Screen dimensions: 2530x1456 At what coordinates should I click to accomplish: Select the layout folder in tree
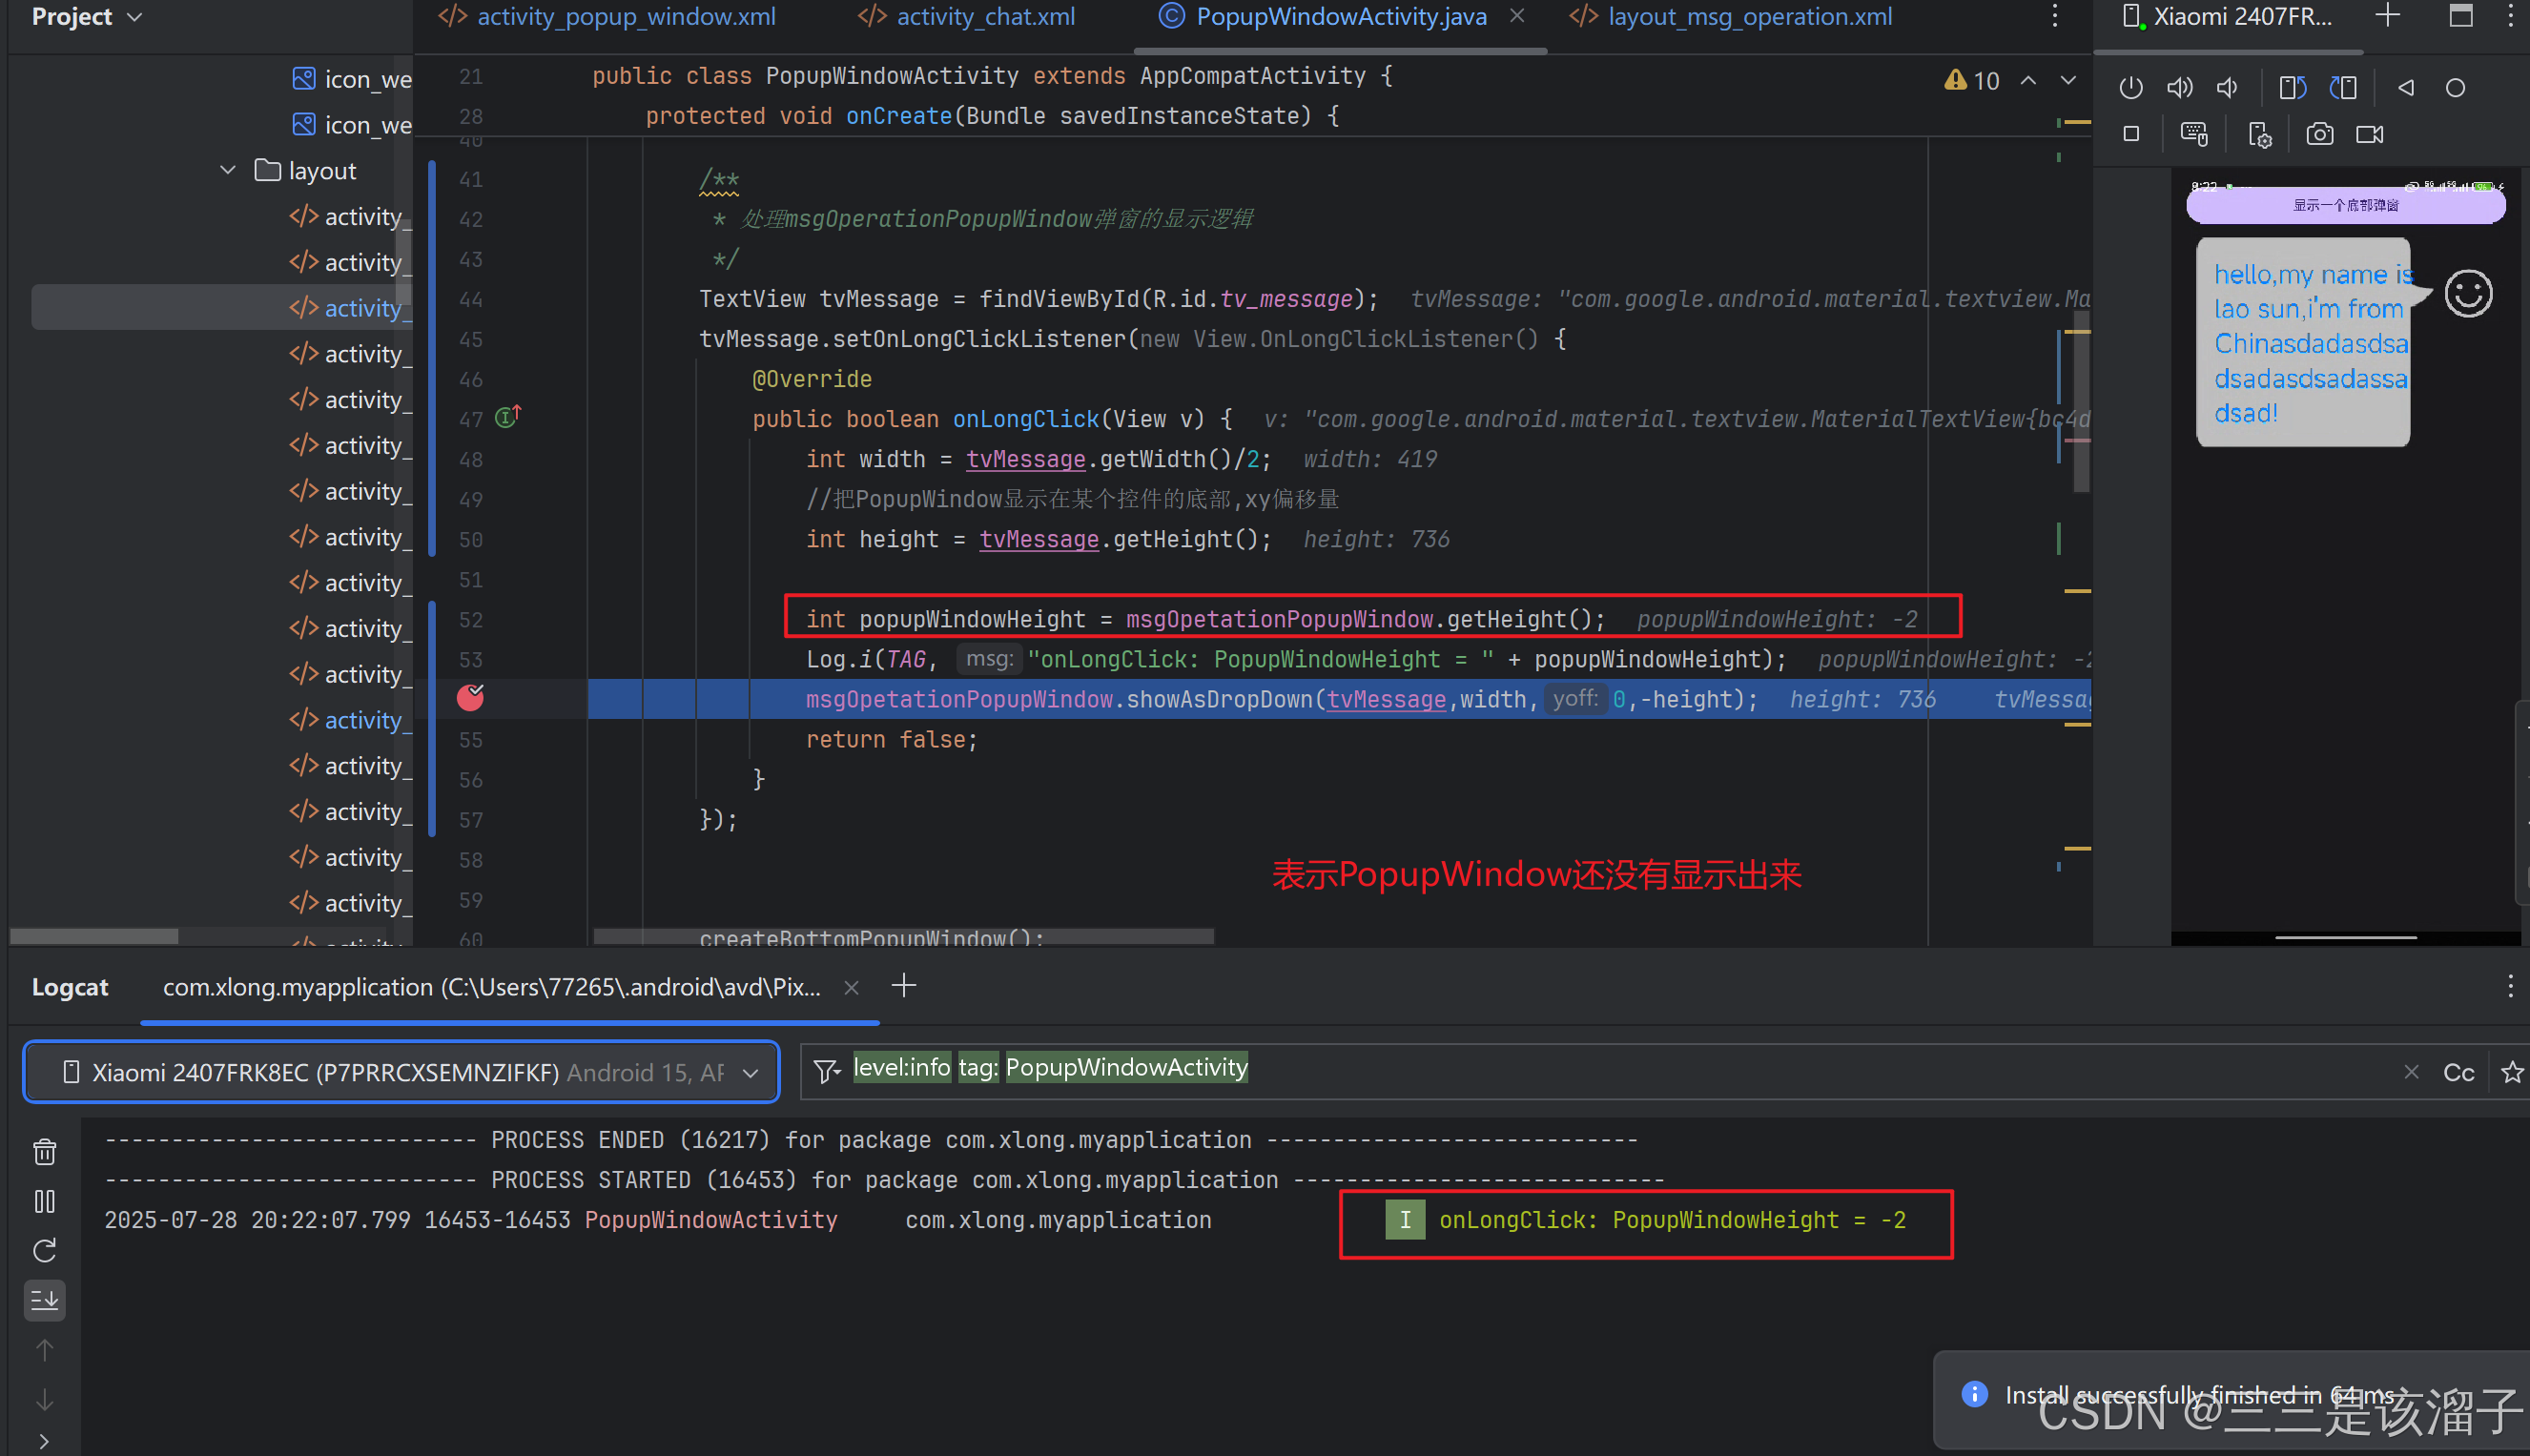[x=306, y=171]
